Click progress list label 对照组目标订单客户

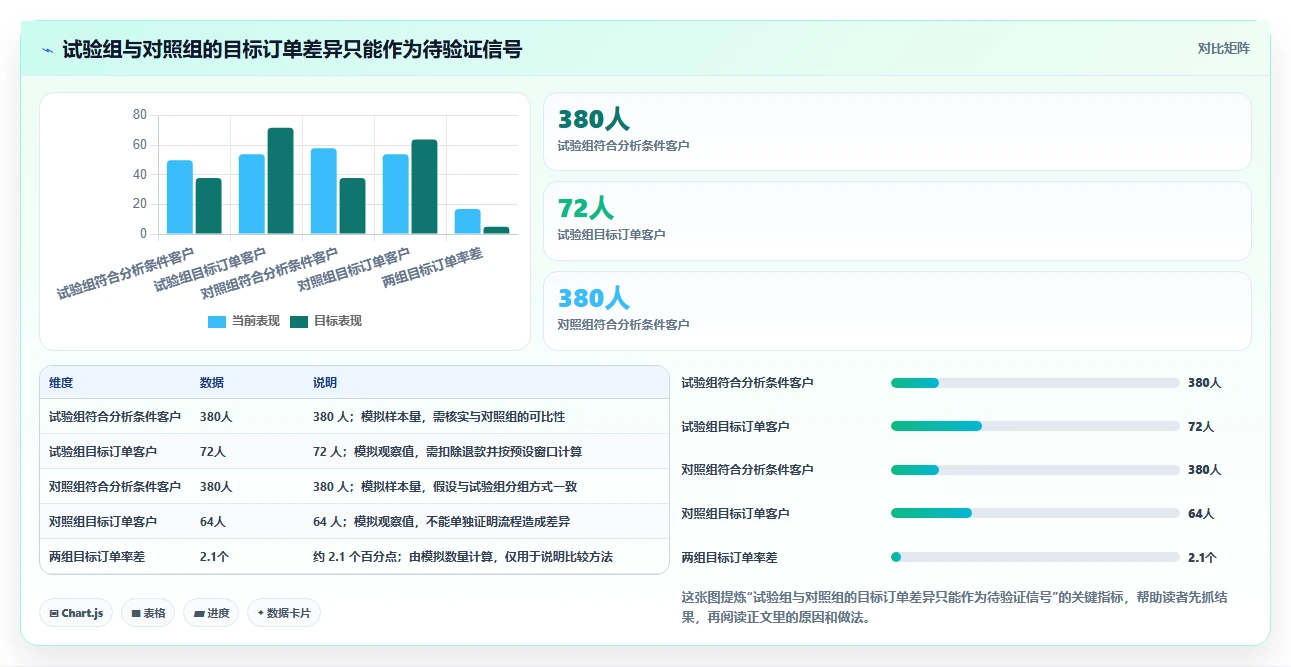point(735,514)
